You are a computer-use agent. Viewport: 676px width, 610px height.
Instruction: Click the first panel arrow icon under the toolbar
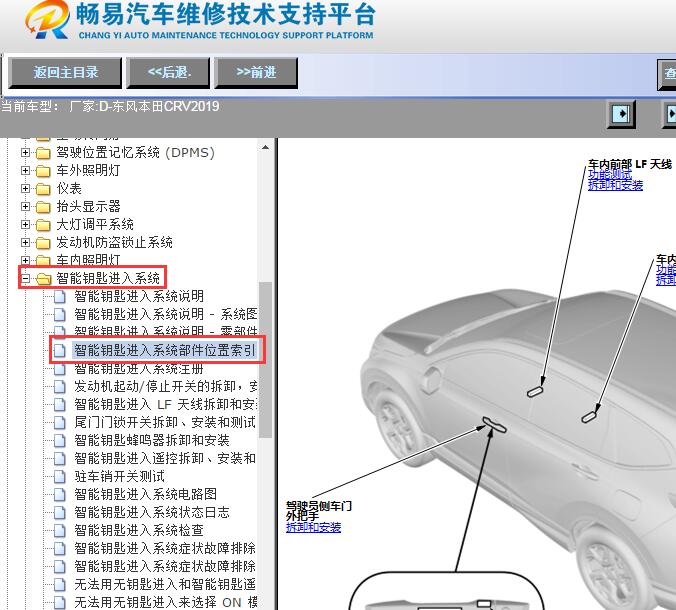click(621, 114)
